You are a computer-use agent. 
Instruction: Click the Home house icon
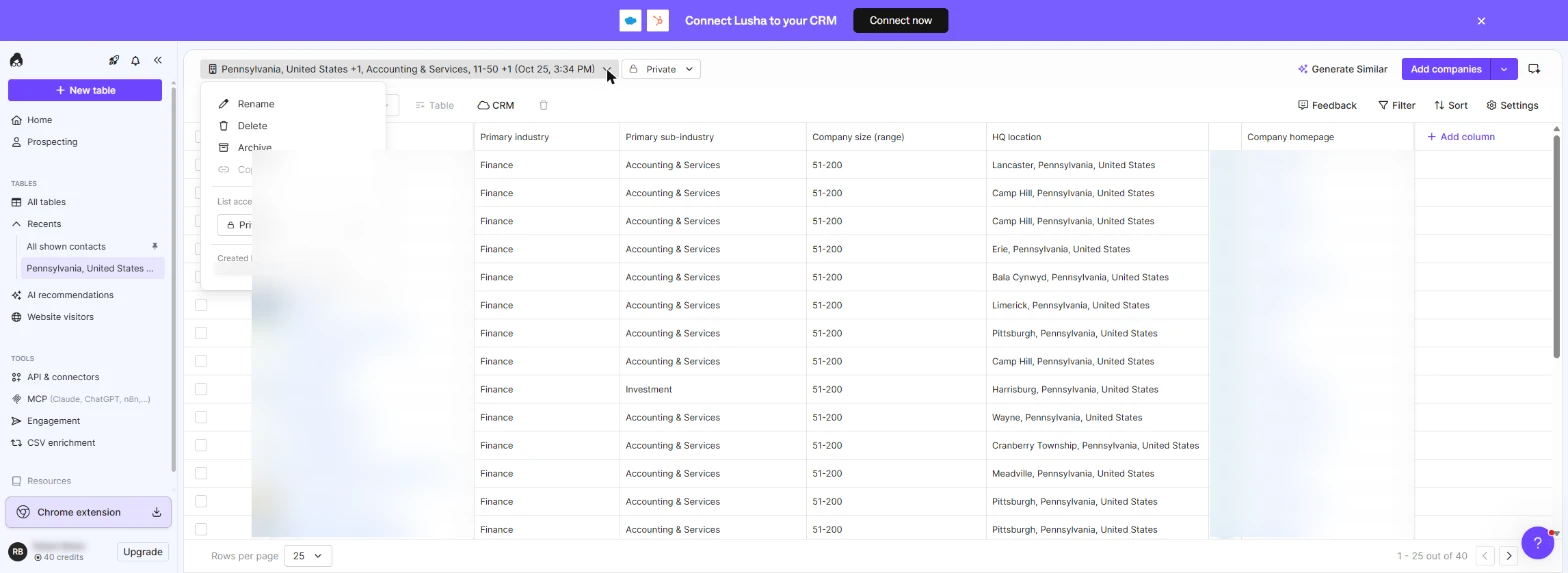point(16,120)
